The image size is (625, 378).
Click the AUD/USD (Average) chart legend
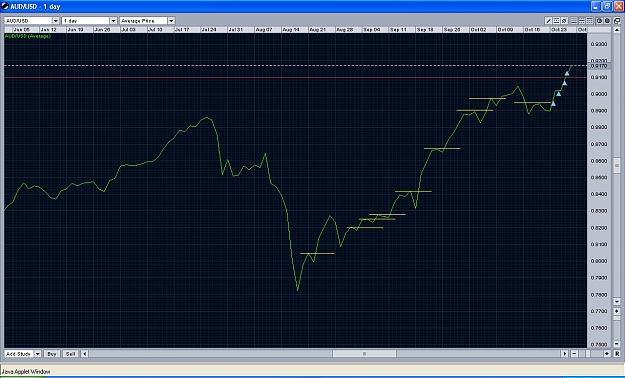(28, 36)
